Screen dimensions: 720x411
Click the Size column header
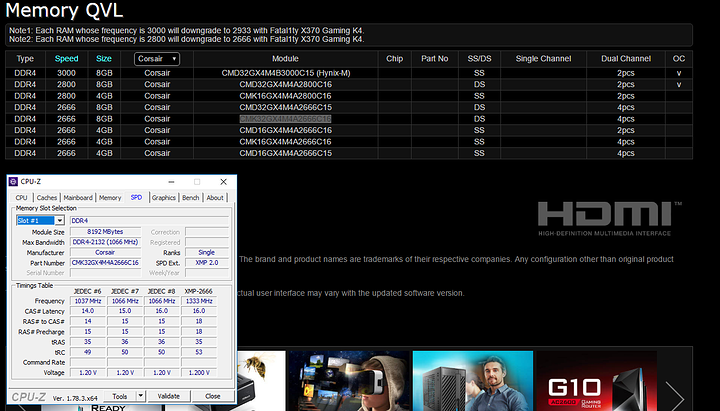click(104, 59)
